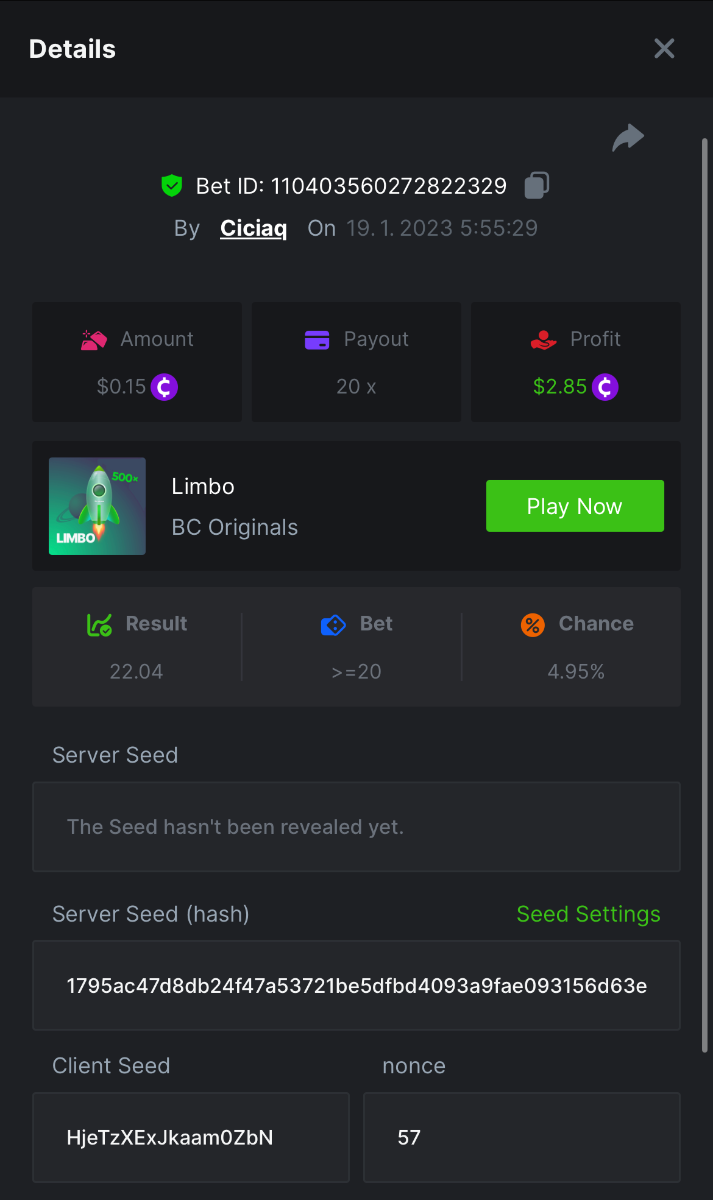The width and height of the screenshot is (713, 1200).
Task: Click the share arrow icon
Action: coord(628,138)
